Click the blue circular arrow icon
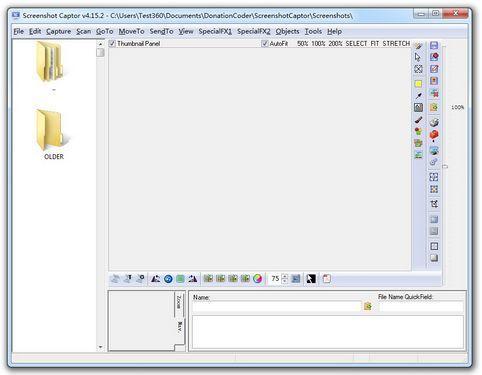The image size is (482, 375). [168, 279]
